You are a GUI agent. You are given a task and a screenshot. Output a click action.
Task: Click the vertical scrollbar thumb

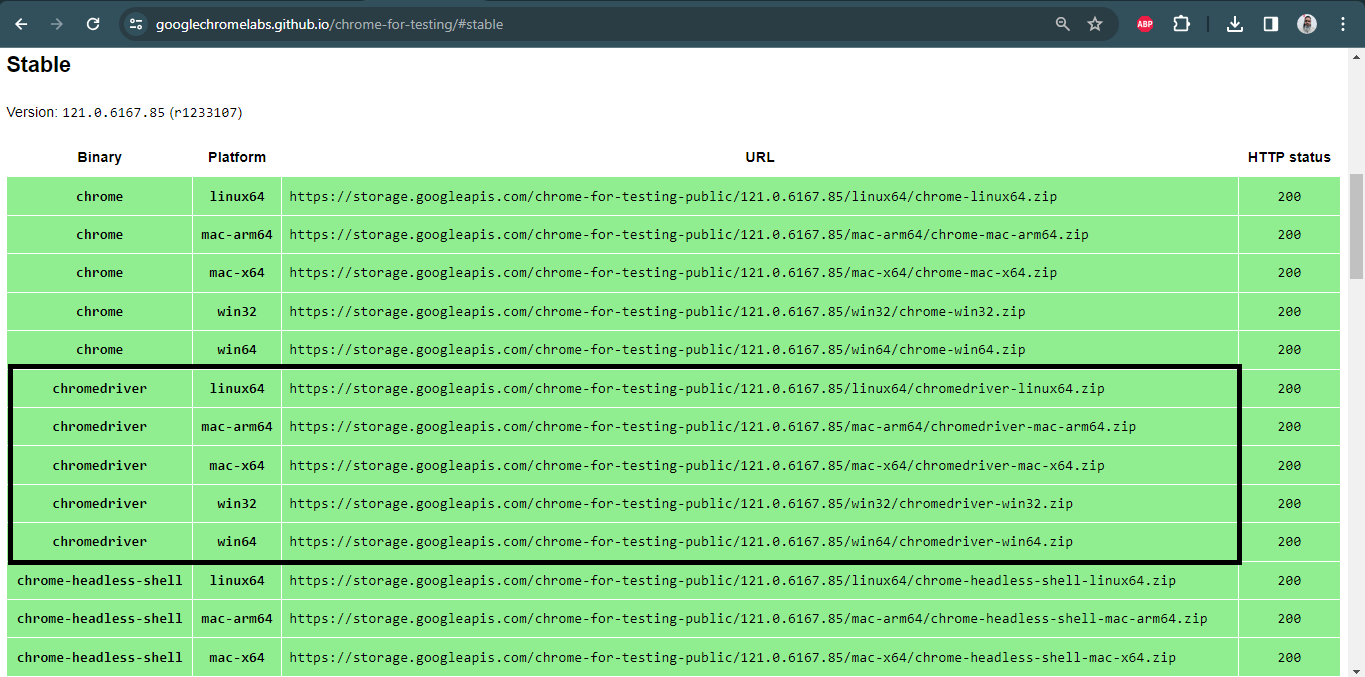[1356, 226]
